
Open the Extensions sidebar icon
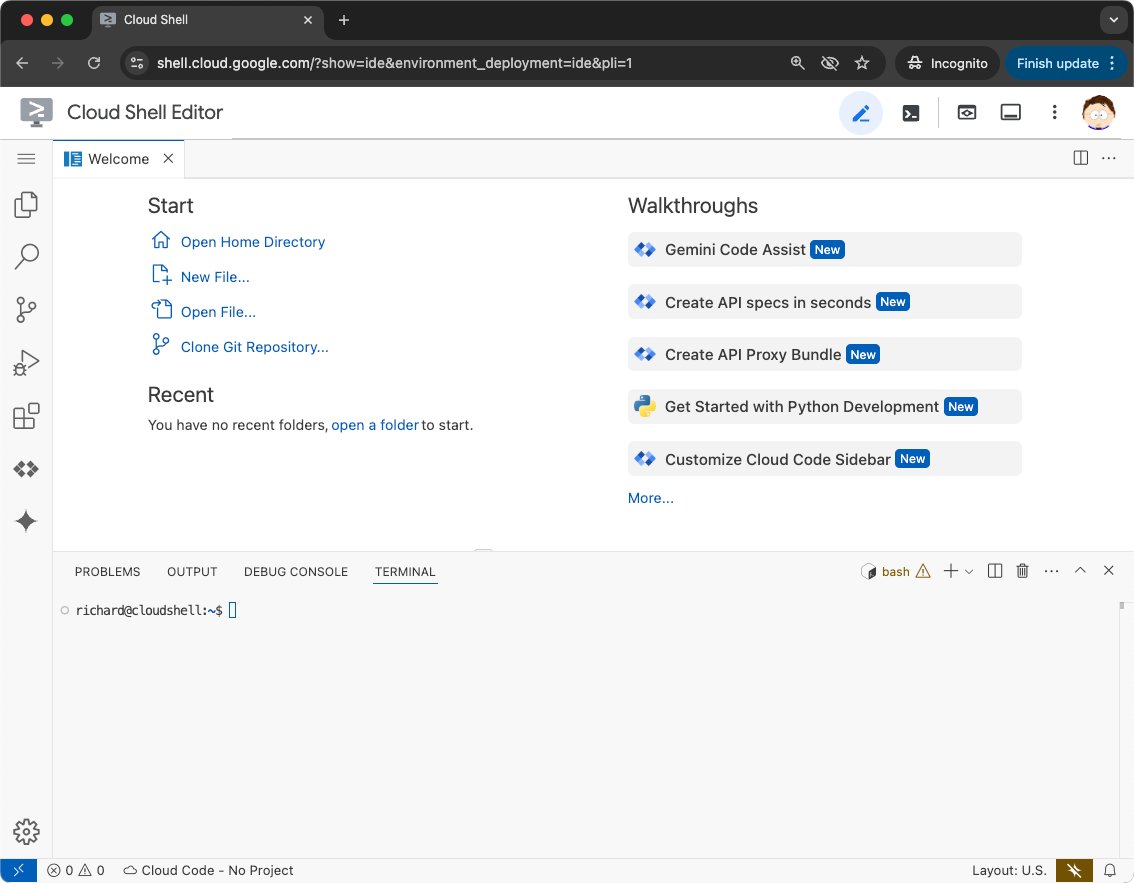point(26,416)
